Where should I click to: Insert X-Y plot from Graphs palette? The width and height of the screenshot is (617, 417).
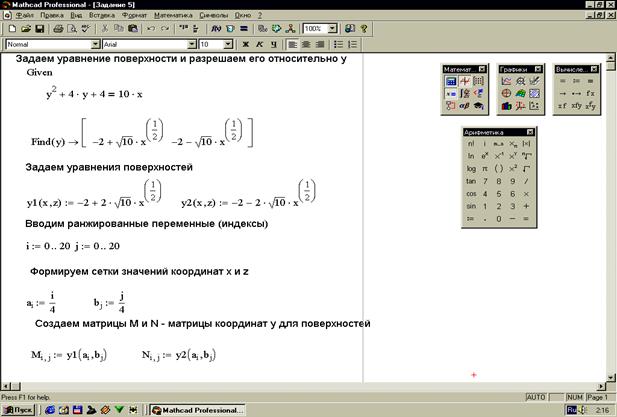point(507,81)
